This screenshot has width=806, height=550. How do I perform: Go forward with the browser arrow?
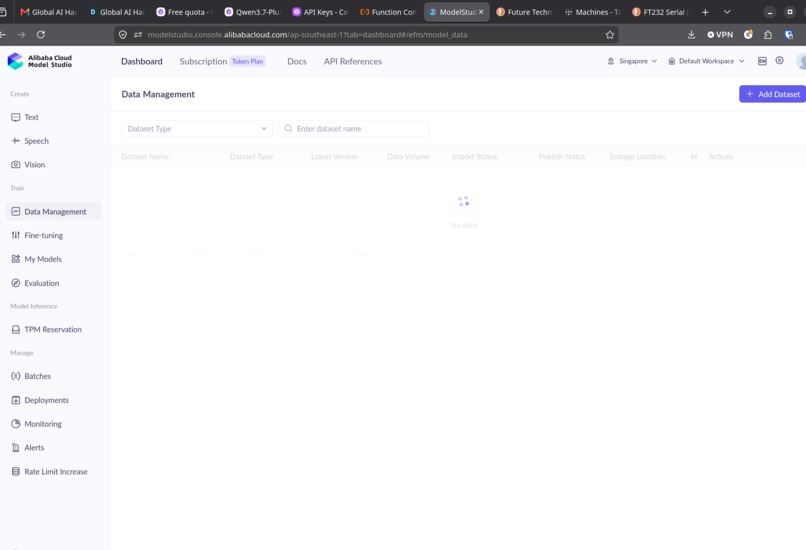point(21,34)
